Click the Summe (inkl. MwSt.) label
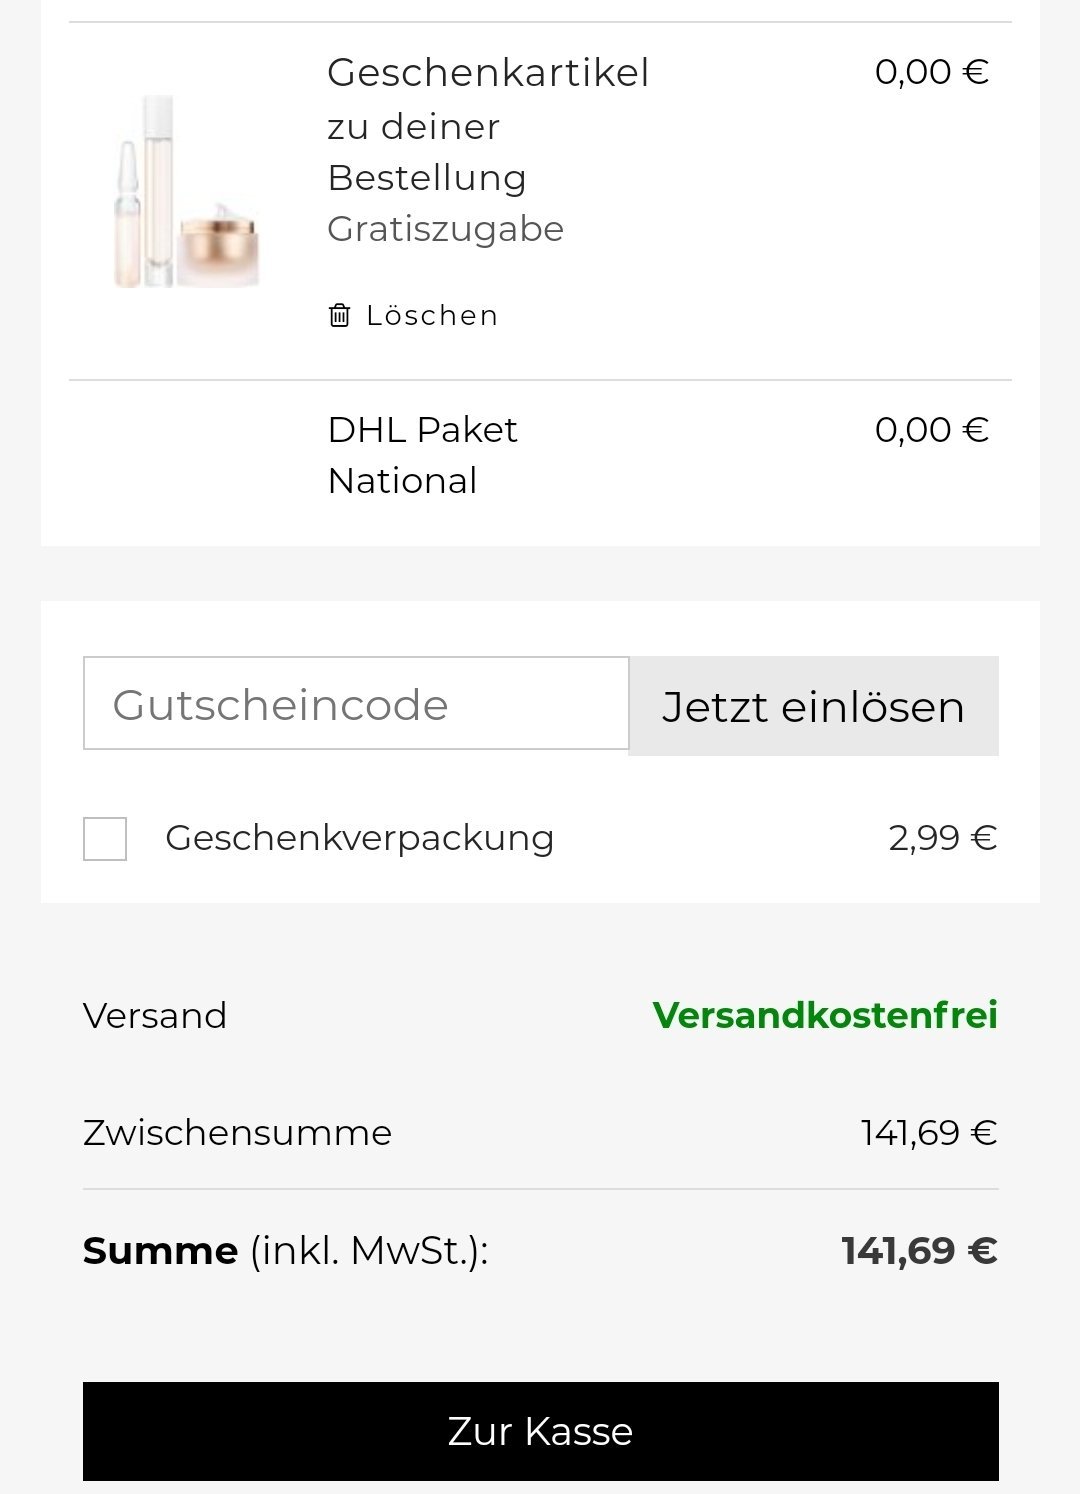The width and height of the screenshot is (1080, 1494). [x=285, y=1251]
